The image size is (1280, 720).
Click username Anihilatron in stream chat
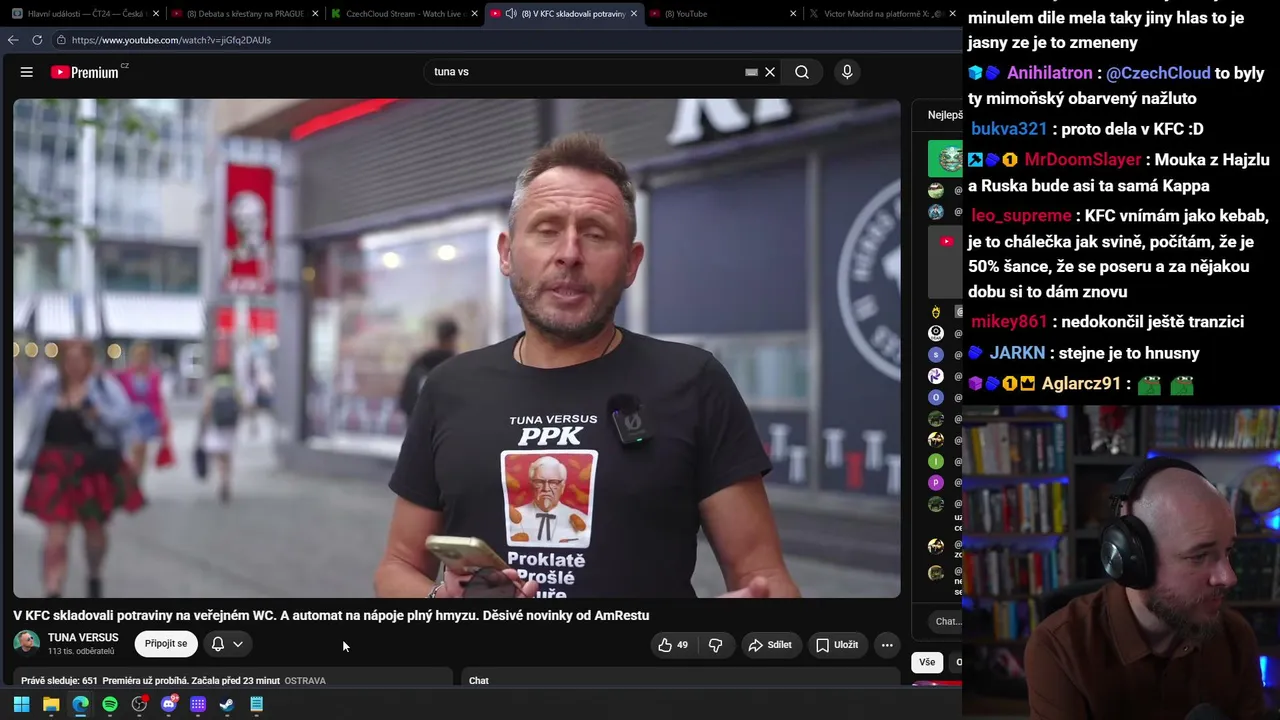1049,73
